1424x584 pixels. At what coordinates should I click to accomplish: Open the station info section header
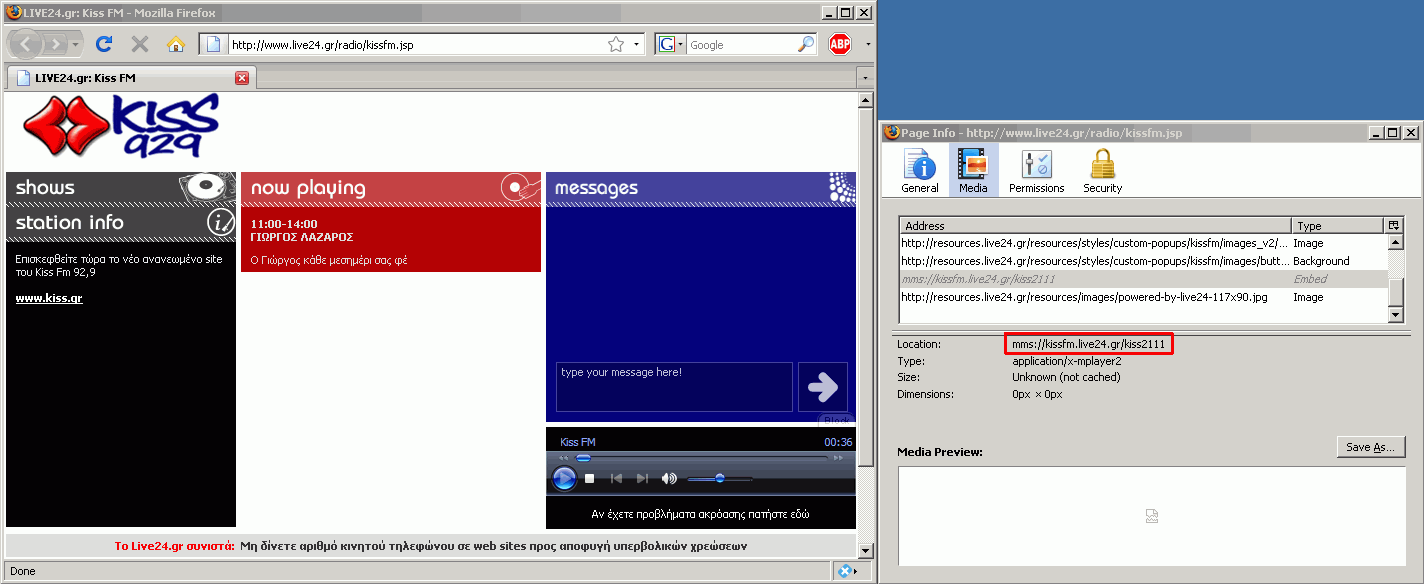(x=121, y=222)
